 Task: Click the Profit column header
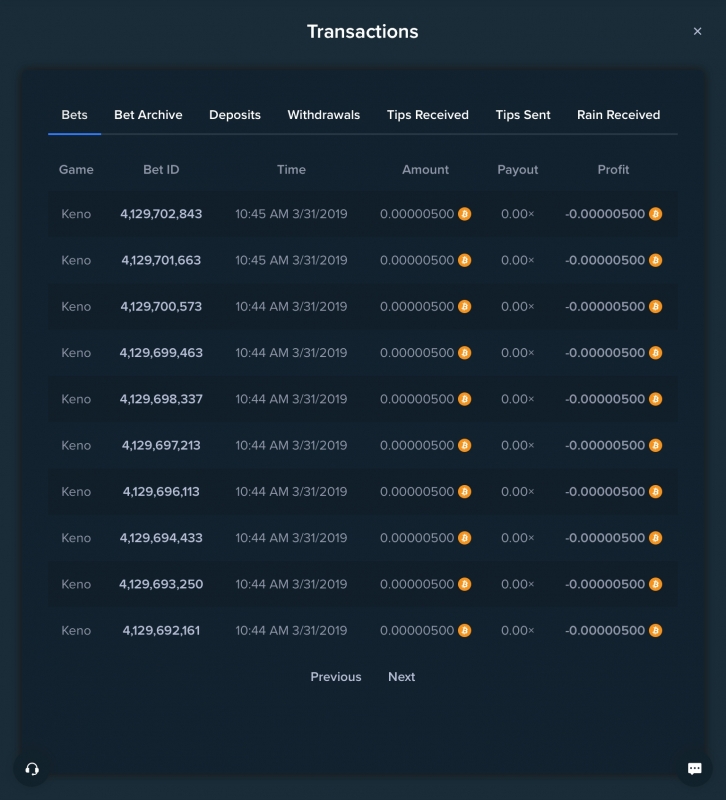pos(613,169)
